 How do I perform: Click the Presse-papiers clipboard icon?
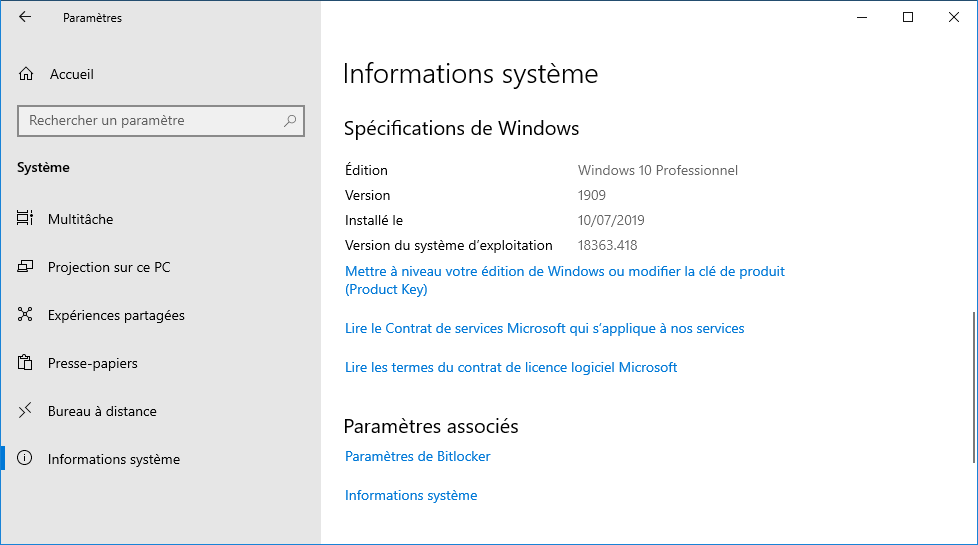point(25,362)
